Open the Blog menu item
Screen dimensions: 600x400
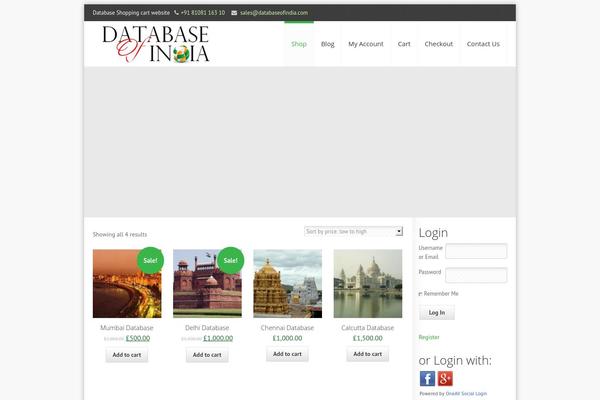click(x=328, y=44)
